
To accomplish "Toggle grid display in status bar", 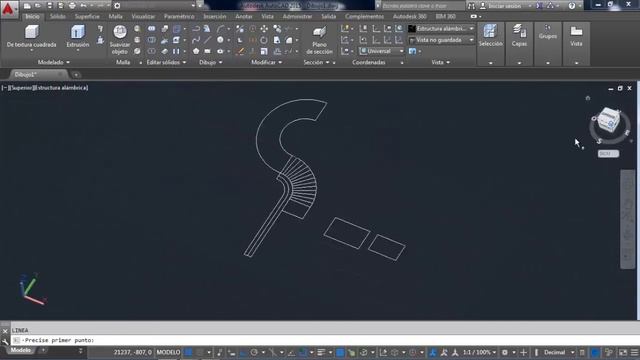I will pyautogui.click(x=189, y=352).
